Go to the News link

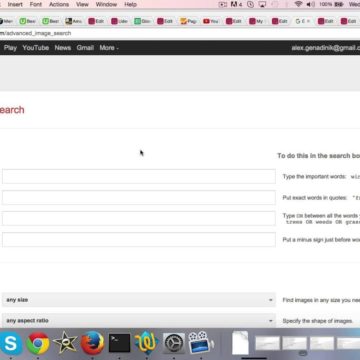coord(63,48)
